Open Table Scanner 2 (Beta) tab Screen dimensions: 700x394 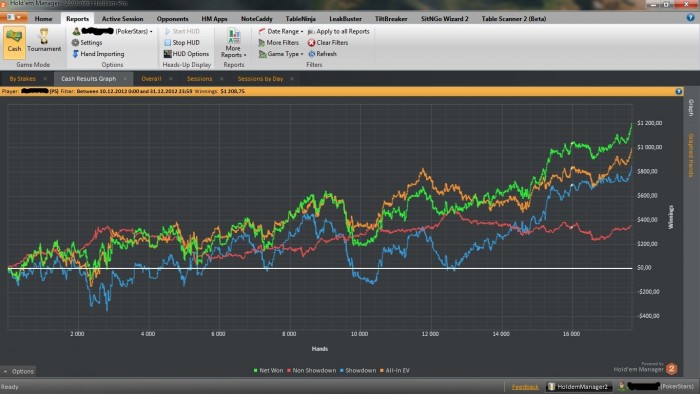point(514,19)
